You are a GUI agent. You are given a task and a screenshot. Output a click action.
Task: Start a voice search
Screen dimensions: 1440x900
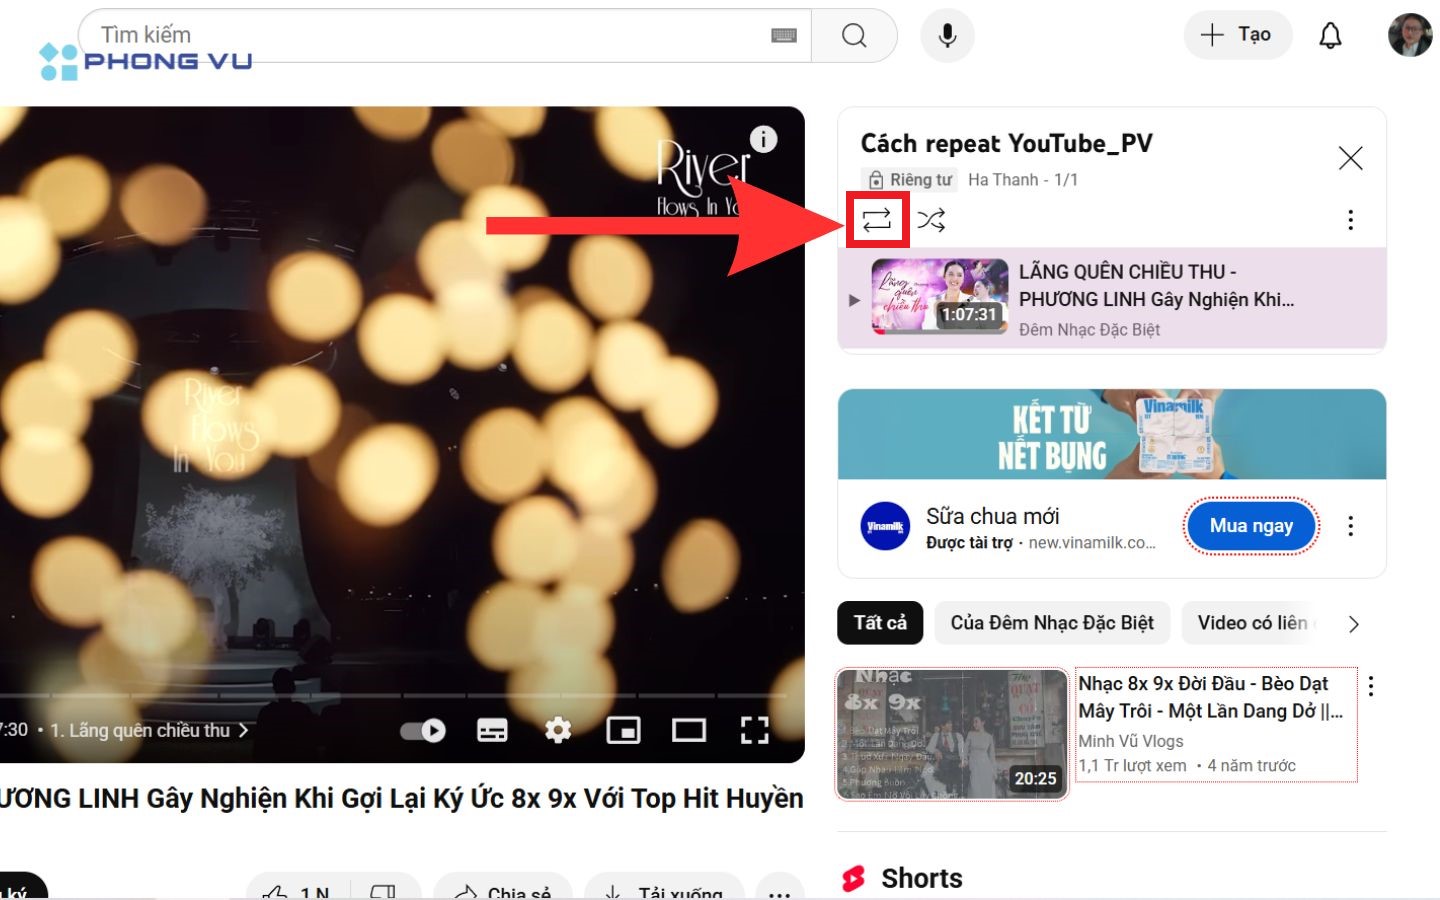tap(946, 35)
